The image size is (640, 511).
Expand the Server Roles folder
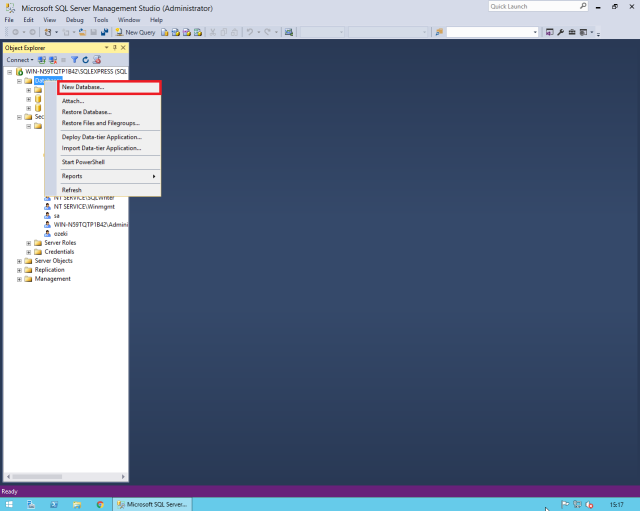[29, 243]
